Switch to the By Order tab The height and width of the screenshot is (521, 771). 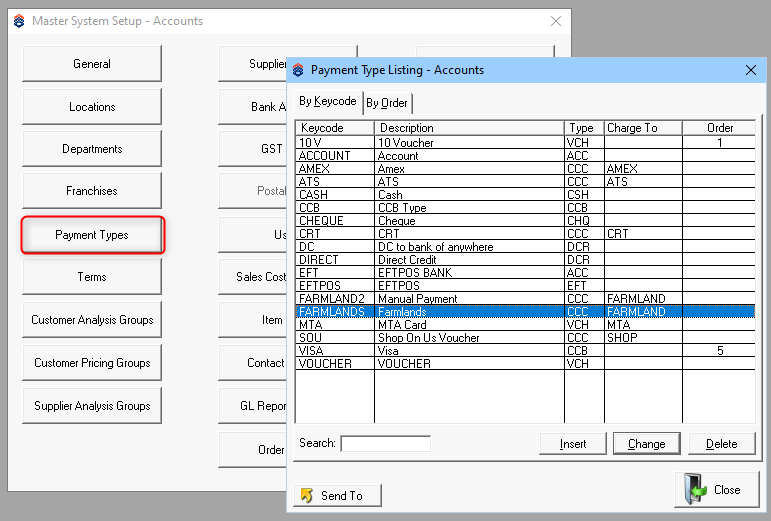click(x=386, y=103)
